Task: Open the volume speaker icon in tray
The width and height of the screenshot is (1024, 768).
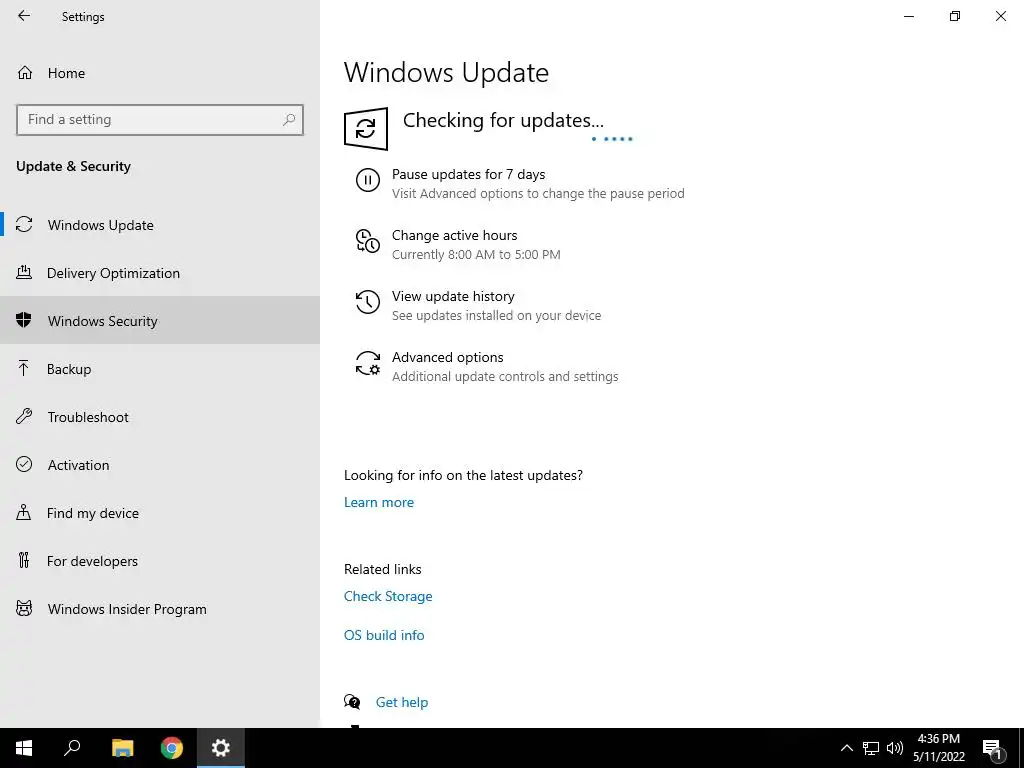Action: point(895,748)
